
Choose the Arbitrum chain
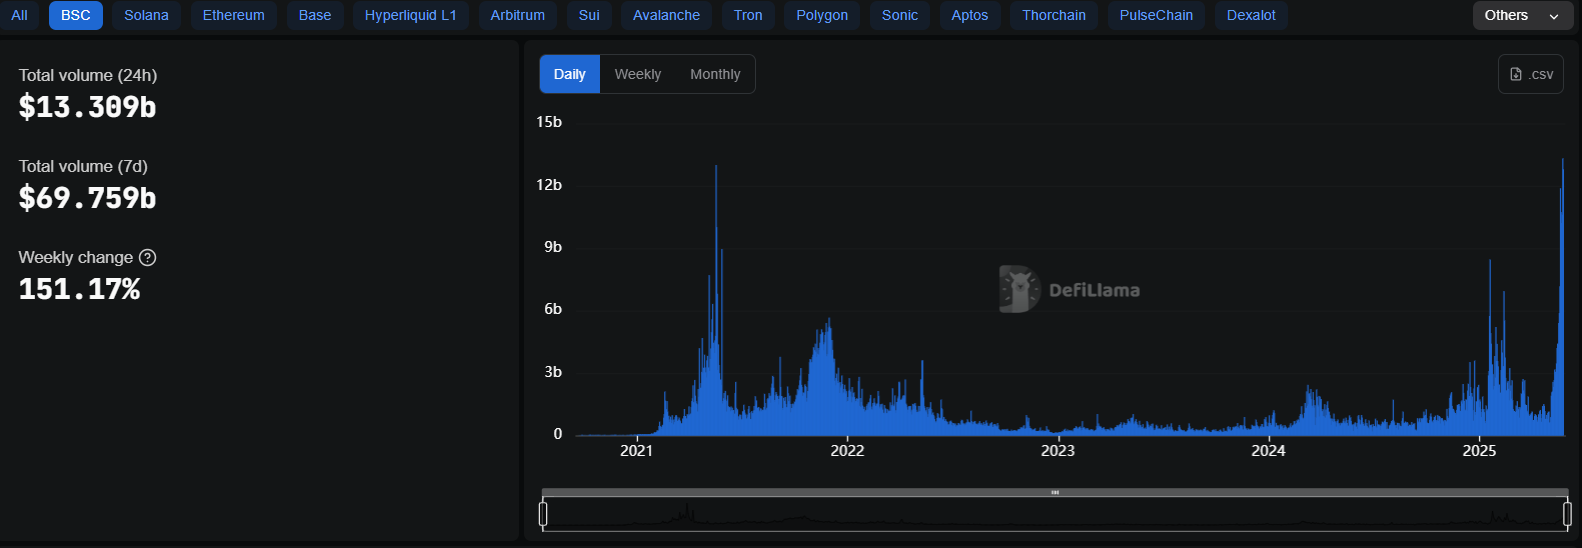point(518,15)
